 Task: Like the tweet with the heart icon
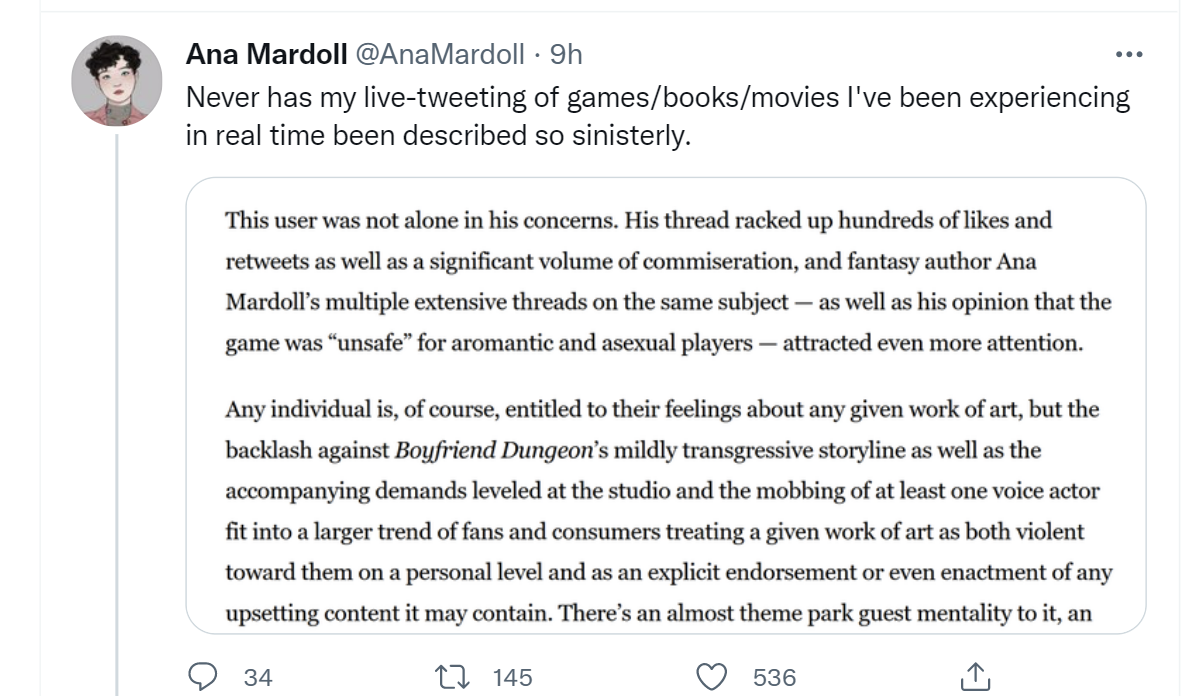[711, 677]
